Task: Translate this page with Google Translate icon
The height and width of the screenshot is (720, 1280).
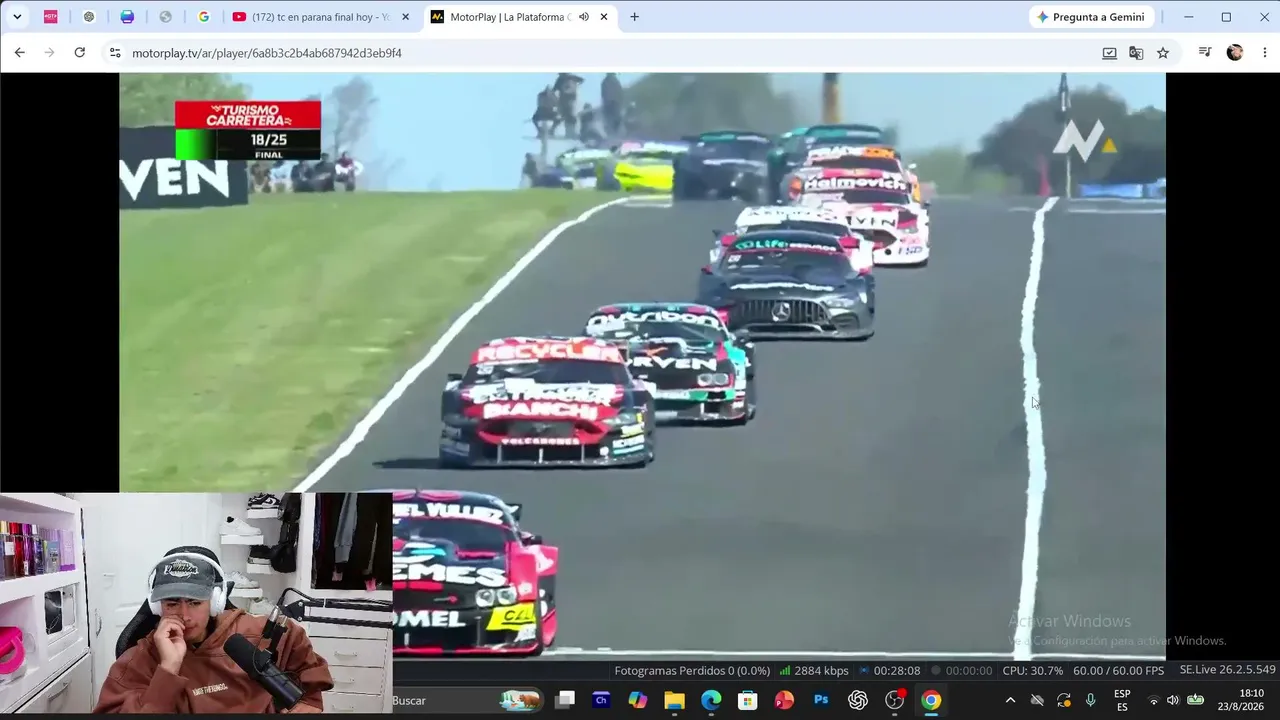Action: [1136, 53]
